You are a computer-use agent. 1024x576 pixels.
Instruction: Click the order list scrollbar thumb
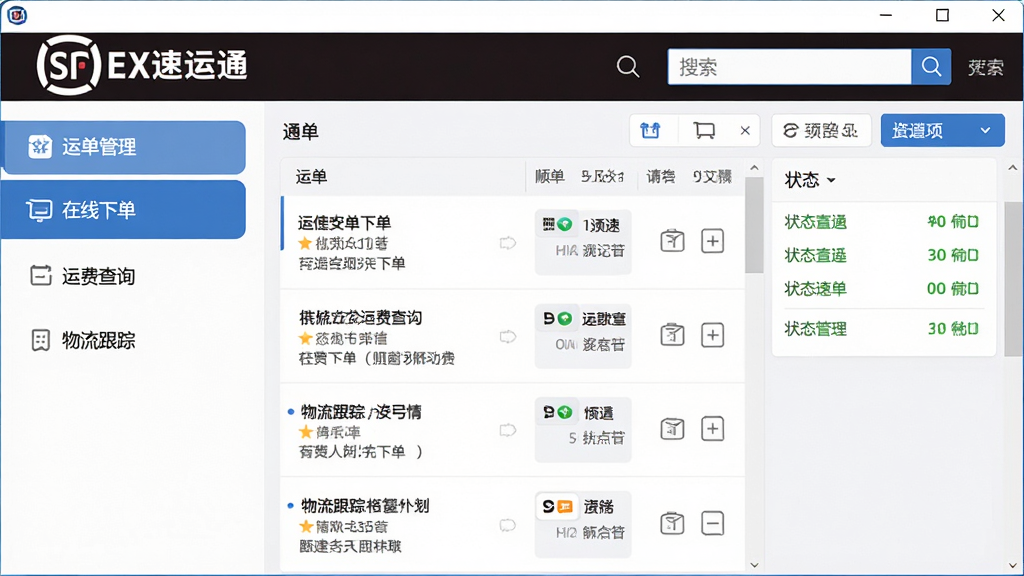coord(754,225)
